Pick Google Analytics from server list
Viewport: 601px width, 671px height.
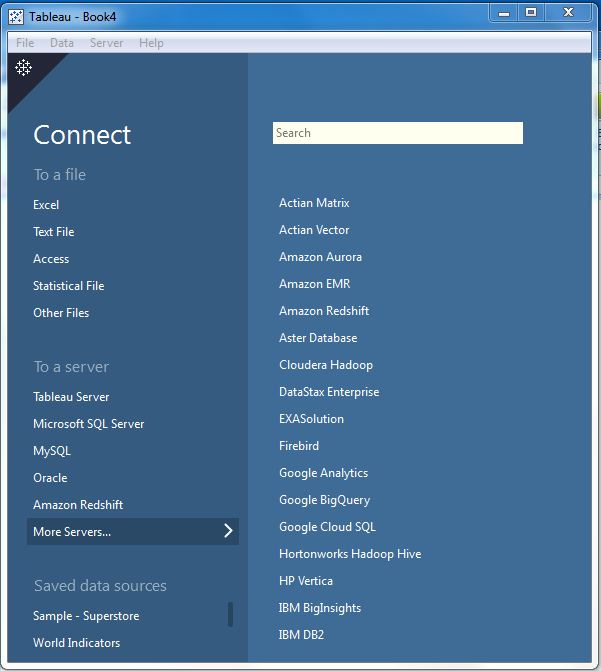(323, 473)
